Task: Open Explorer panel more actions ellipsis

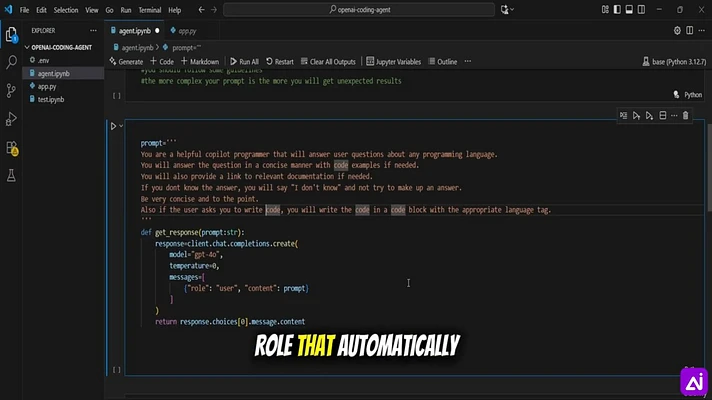Action: coord(93,30)
